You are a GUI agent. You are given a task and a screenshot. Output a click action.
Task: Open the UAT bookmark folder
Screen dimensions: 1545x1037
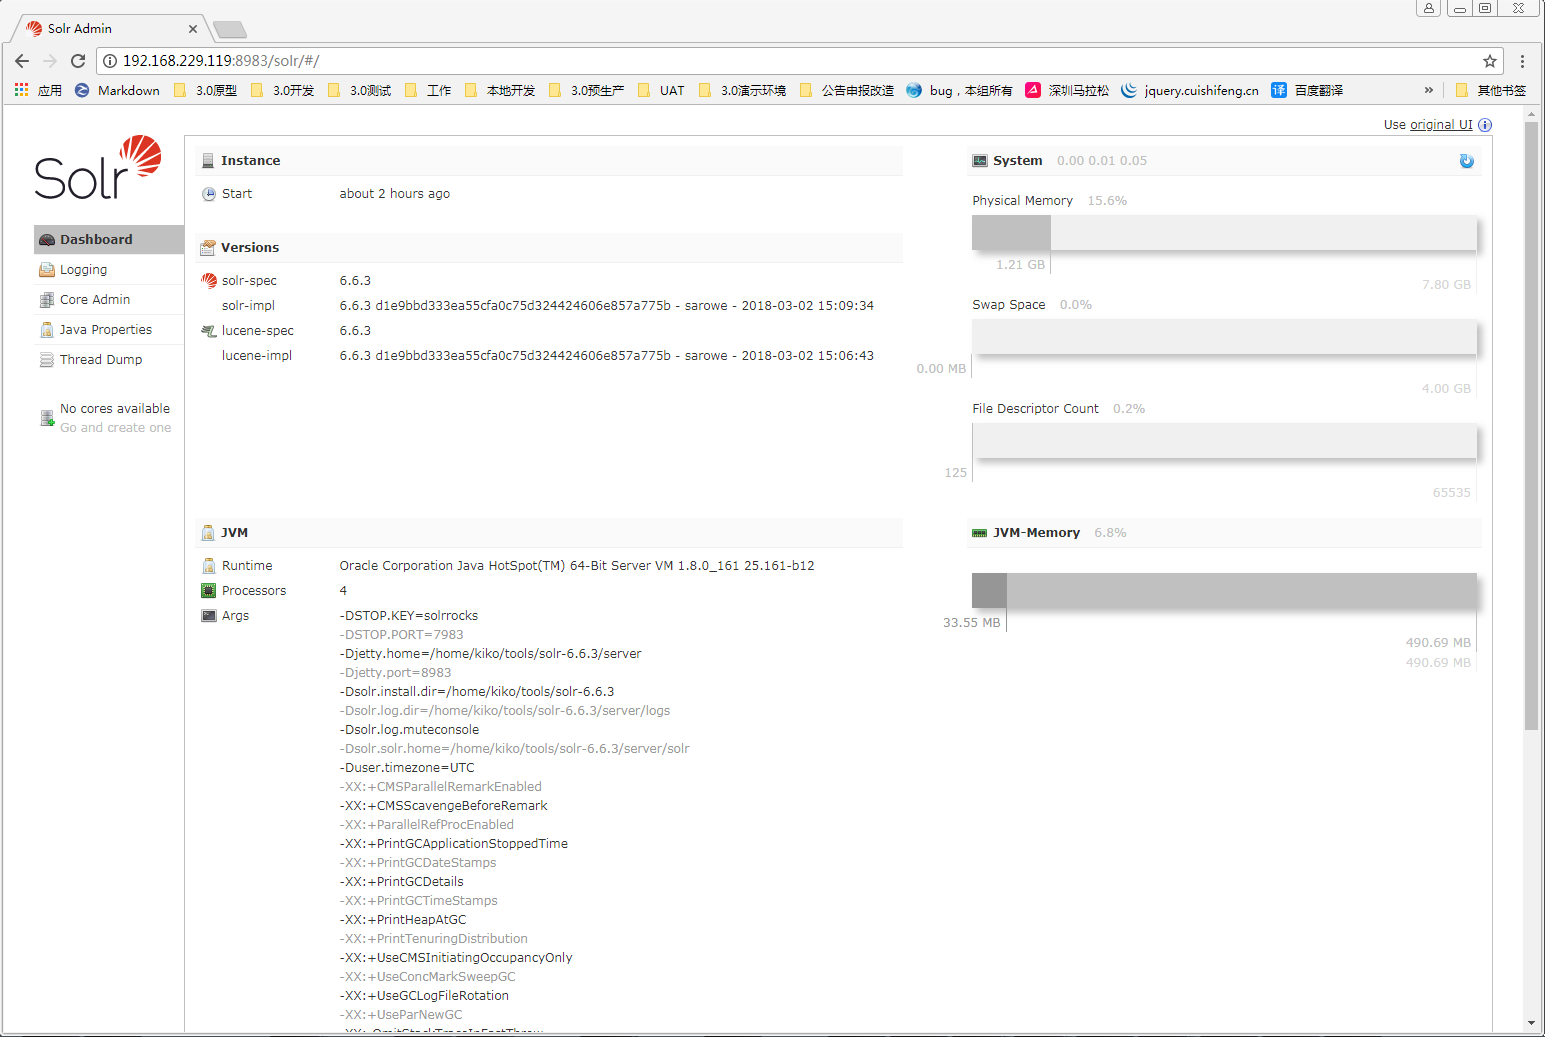[662, 90]
